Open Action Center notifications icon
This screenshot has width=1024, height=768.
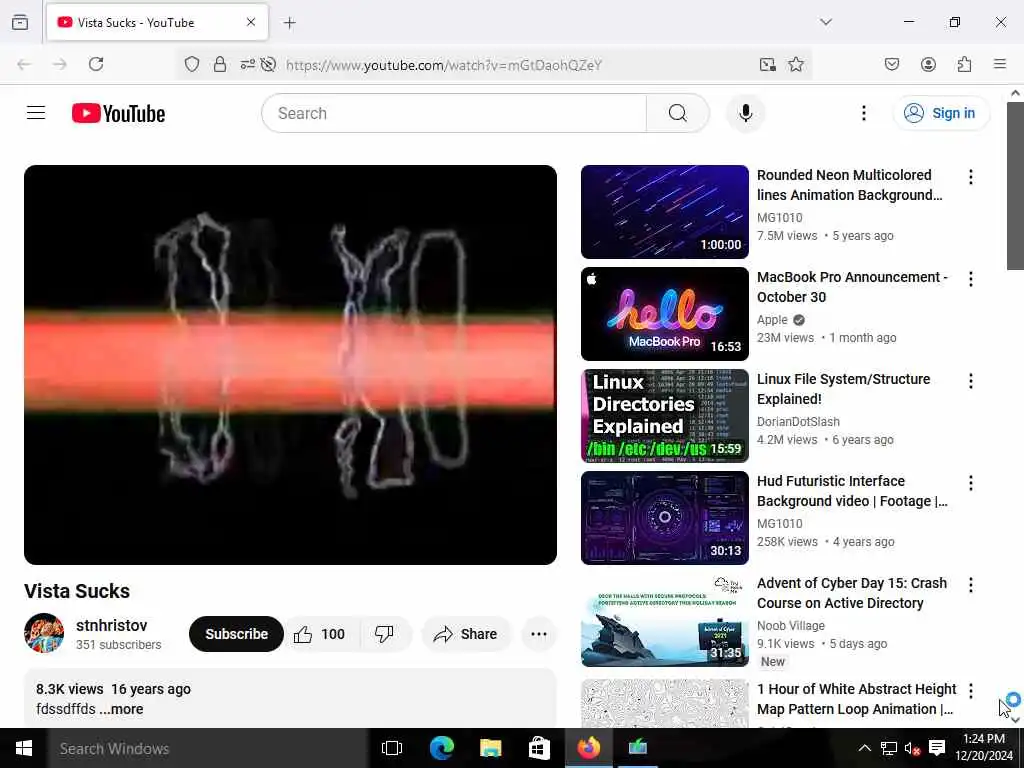937,748
